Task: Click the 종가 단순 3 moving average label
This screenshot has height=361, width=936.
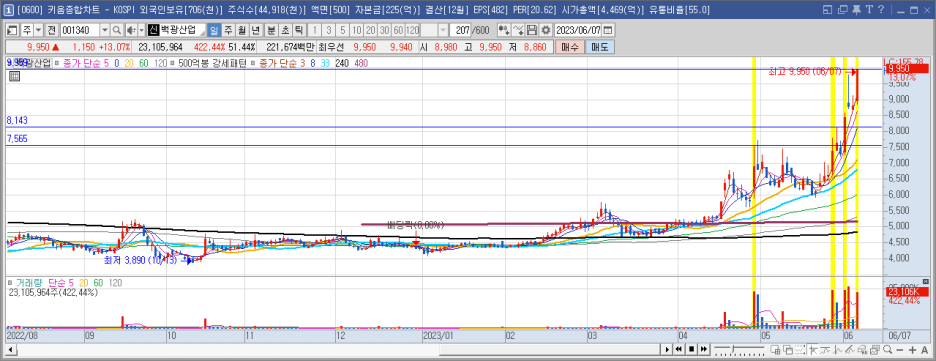Action: tap(283, 63)
